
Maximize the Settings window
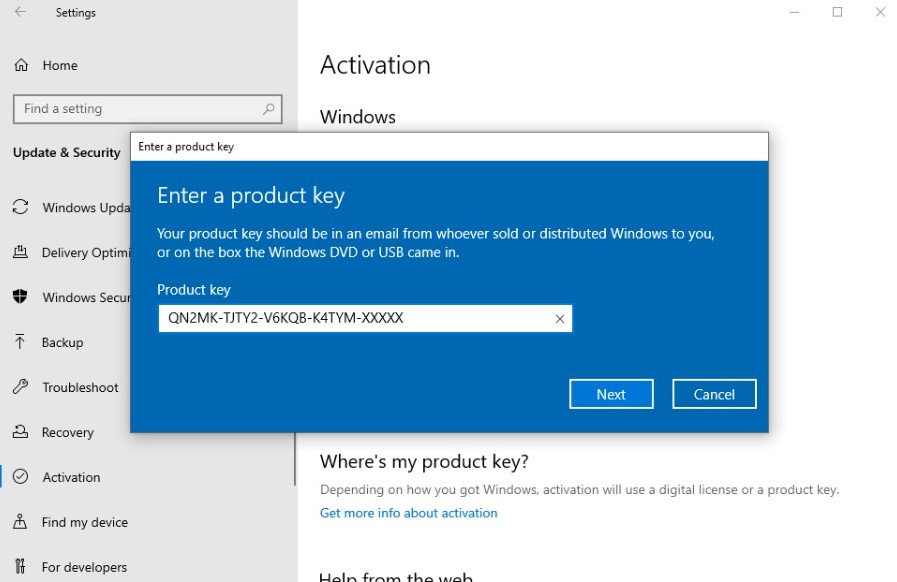tap(837, 12)
